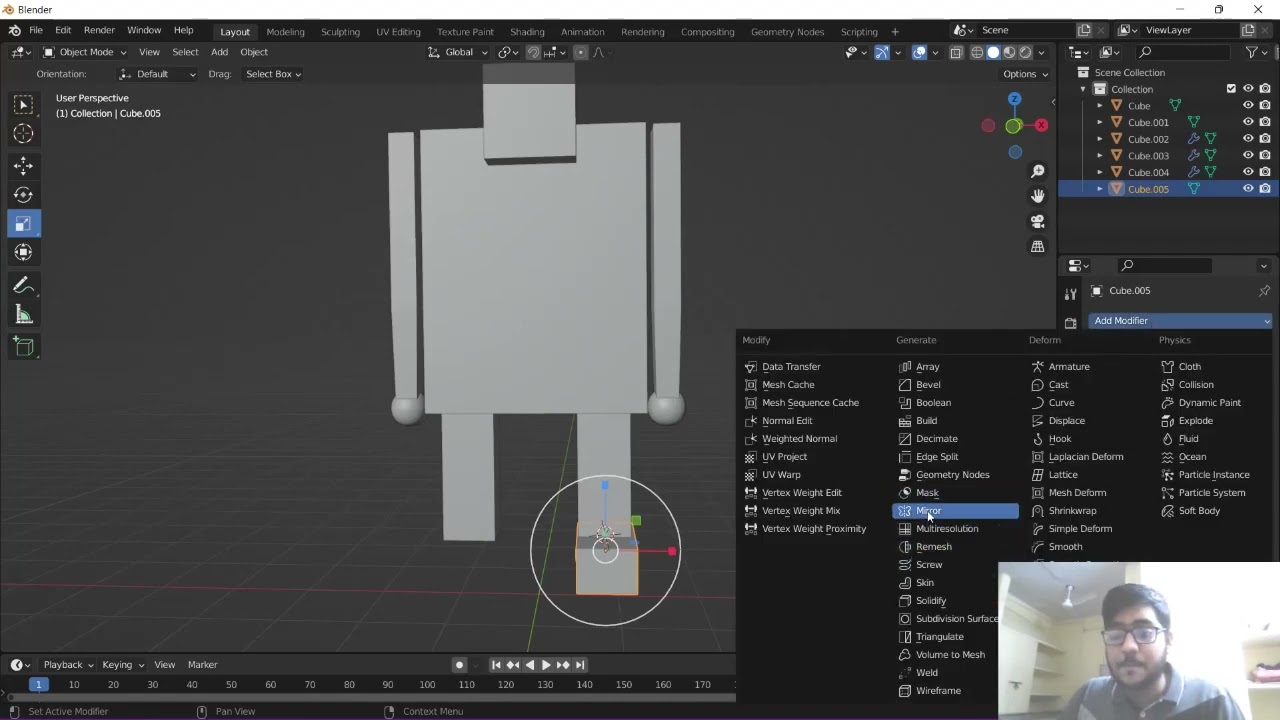Select the Scale tool
This screenshot has width=1280, height=720.
(23, 224)
